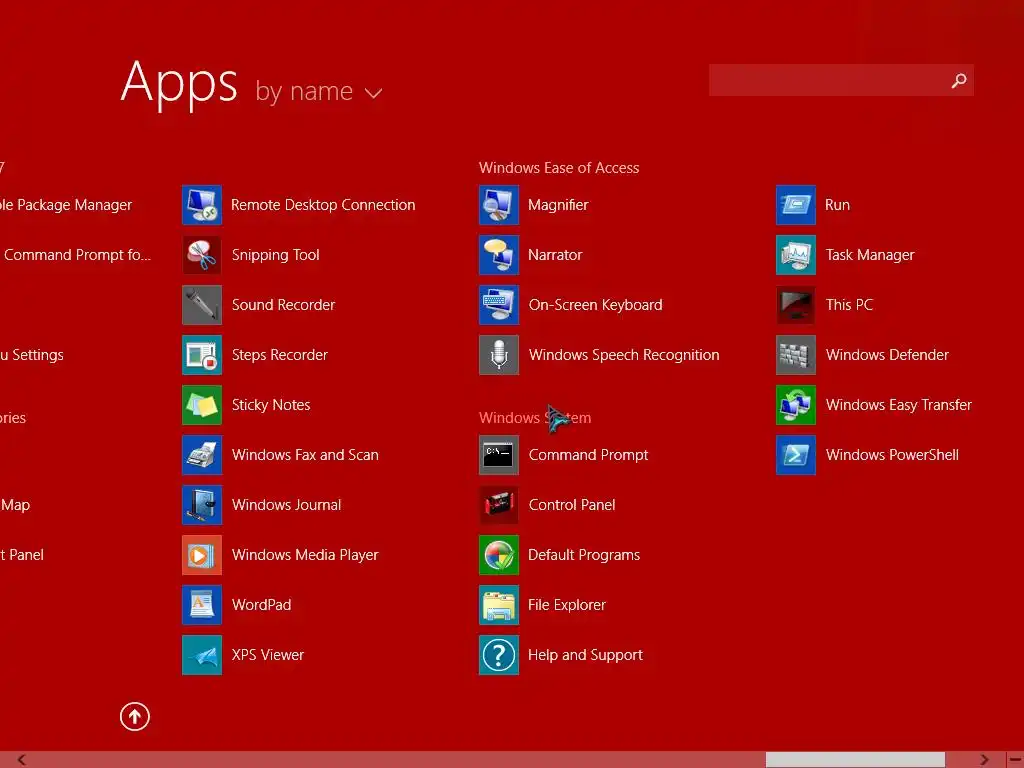The image size is (1024, 768).
Task: Open the Windows Journal icon
Action: pyautogui.click(x=202, y=505)
